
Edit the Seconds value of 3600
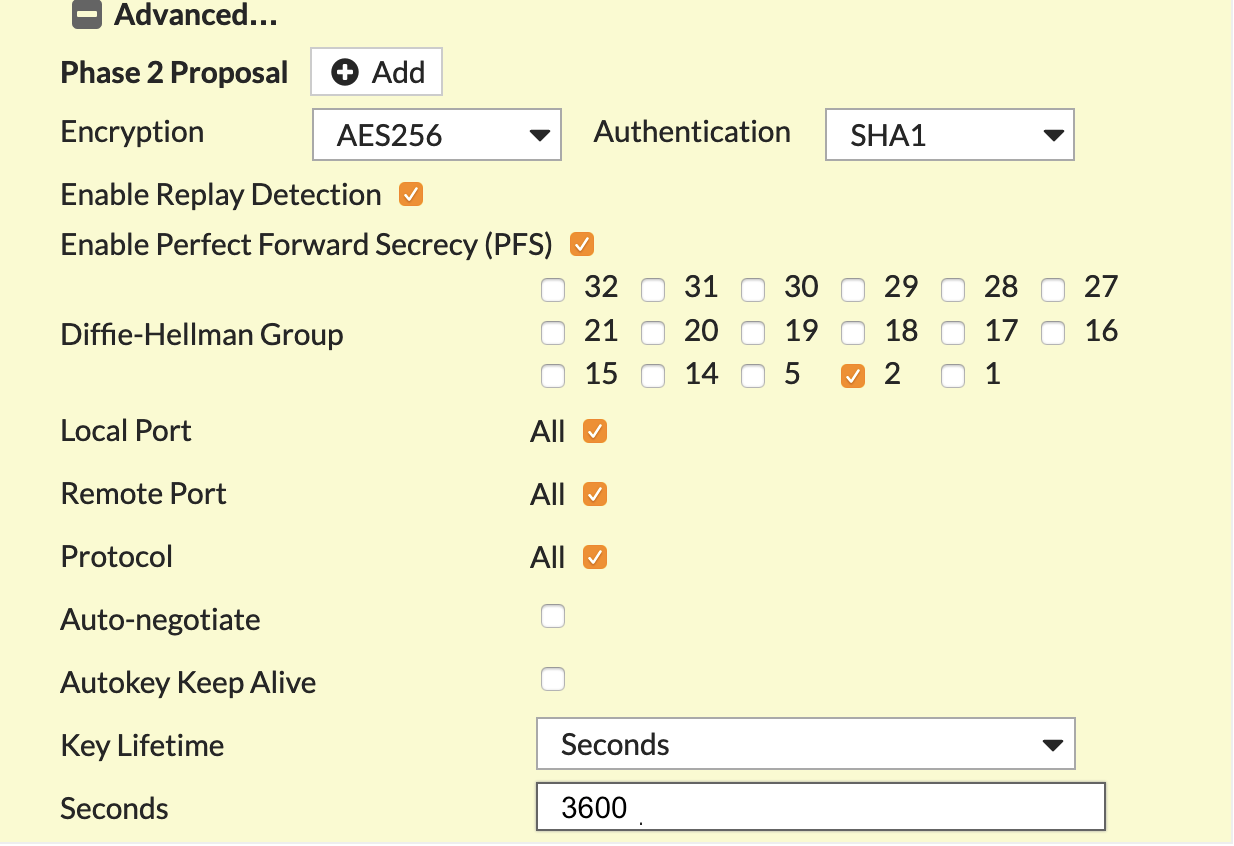click(x=820, y=806)
